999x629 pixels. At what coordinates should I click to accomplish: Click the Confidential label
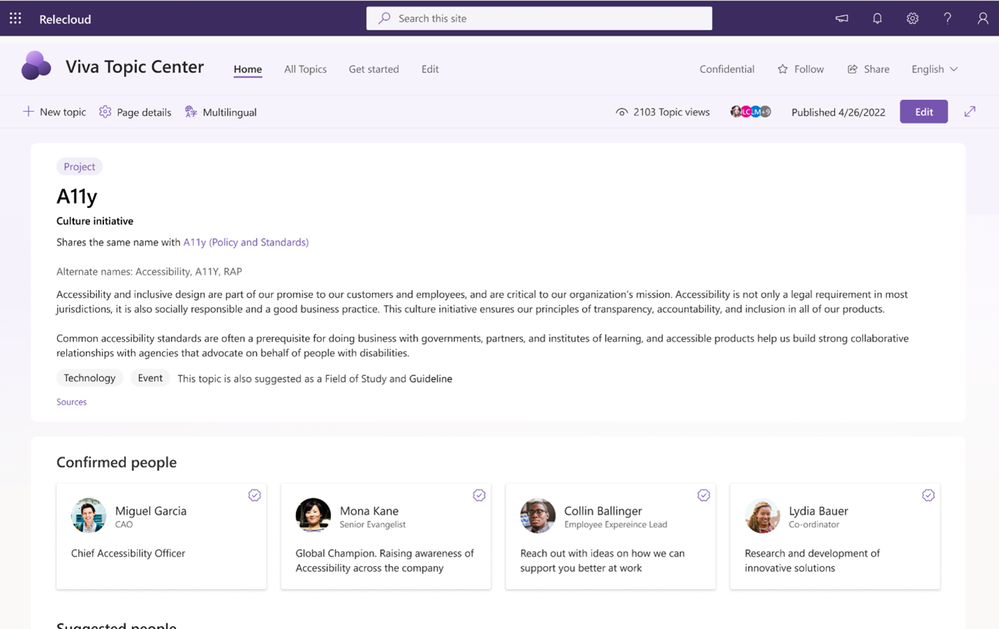tap(727, 69)
